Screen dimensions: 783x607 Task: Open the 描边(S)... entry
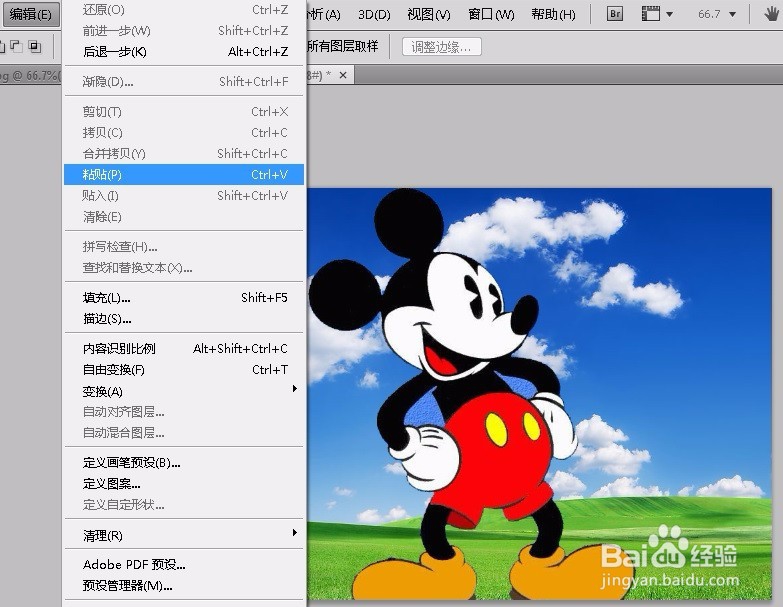click(184, 319)
